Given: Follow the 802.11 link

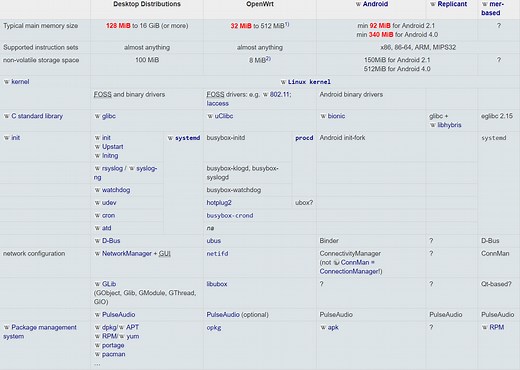Looking at the screenshot, I should click(x=280, y=94).
